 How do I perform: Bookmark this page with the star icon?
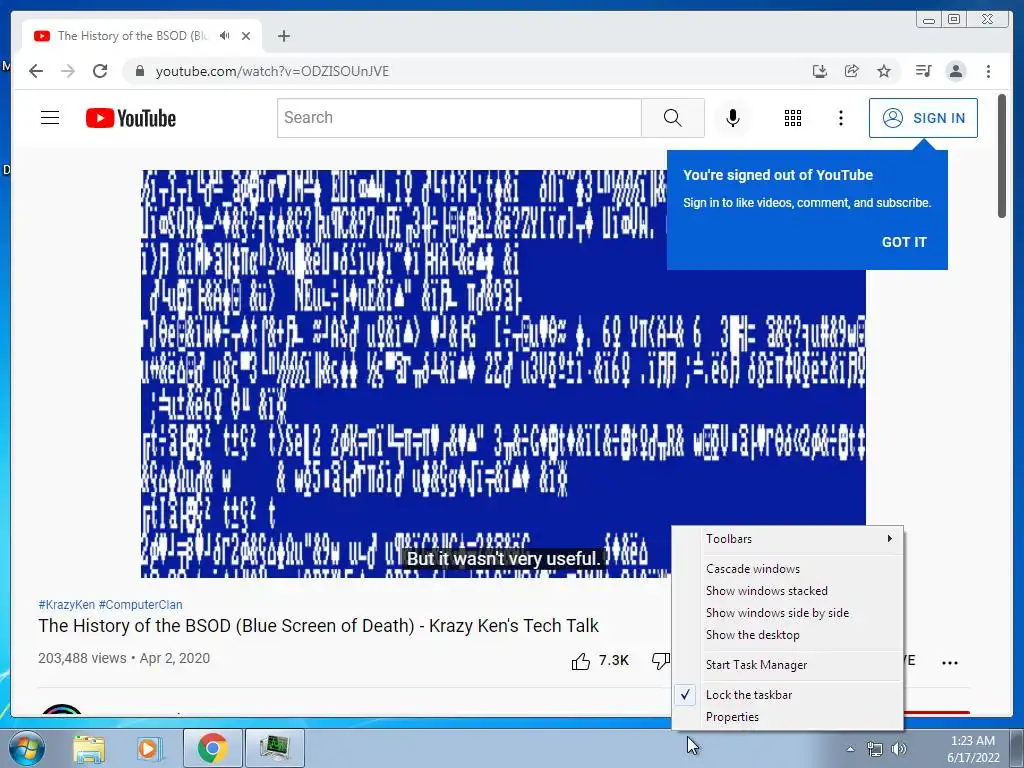pyautogui.click(x=884, y=71)
